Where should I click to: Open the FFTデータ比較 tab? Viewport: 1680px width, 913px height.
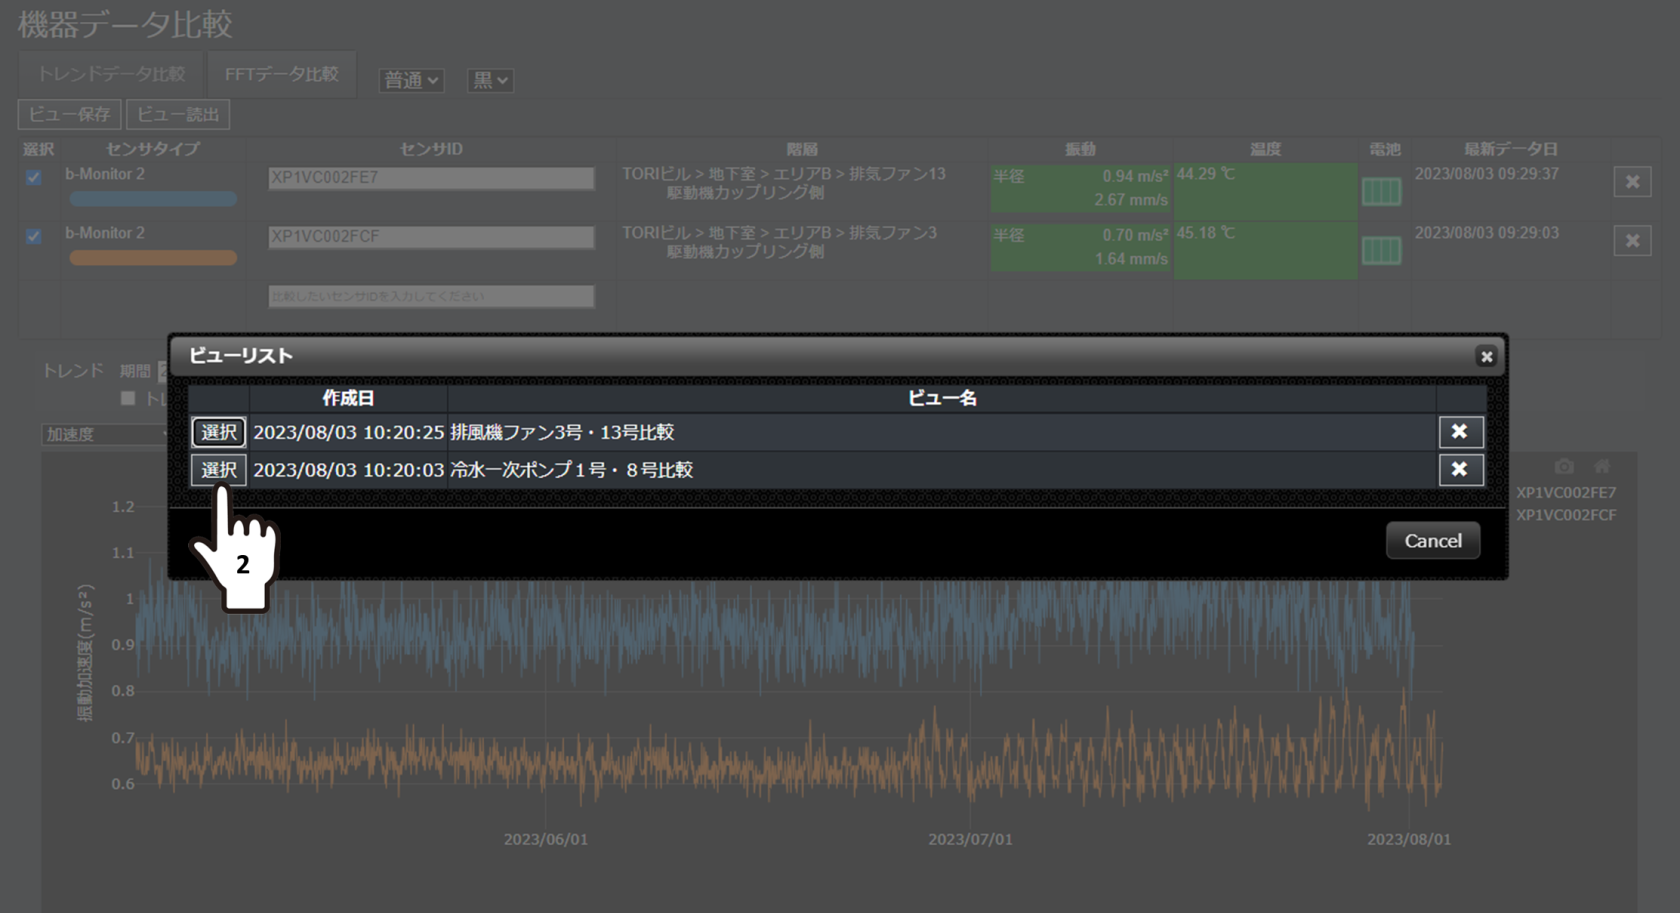coord(281,75)
